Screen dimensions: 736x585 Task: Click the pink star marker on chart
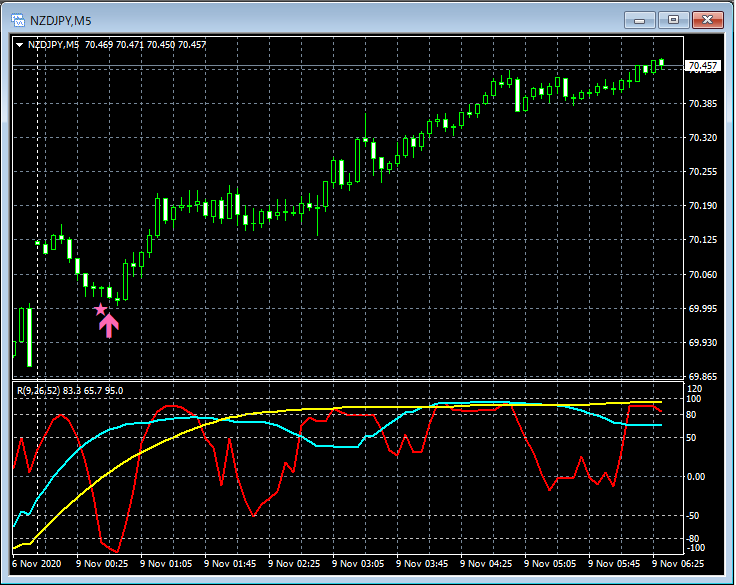tap(100, 310)
